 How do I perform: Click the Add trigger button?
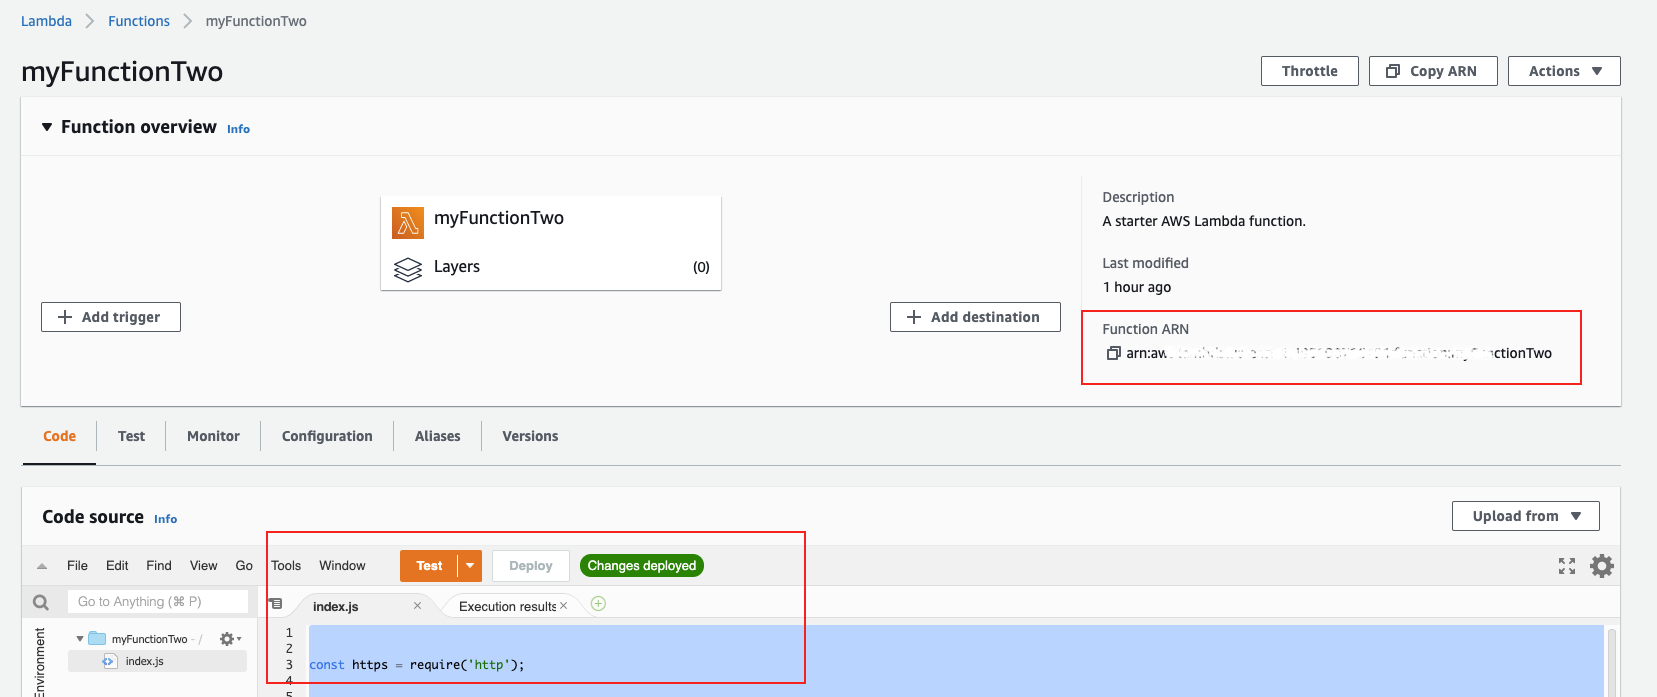pos(111,317)
